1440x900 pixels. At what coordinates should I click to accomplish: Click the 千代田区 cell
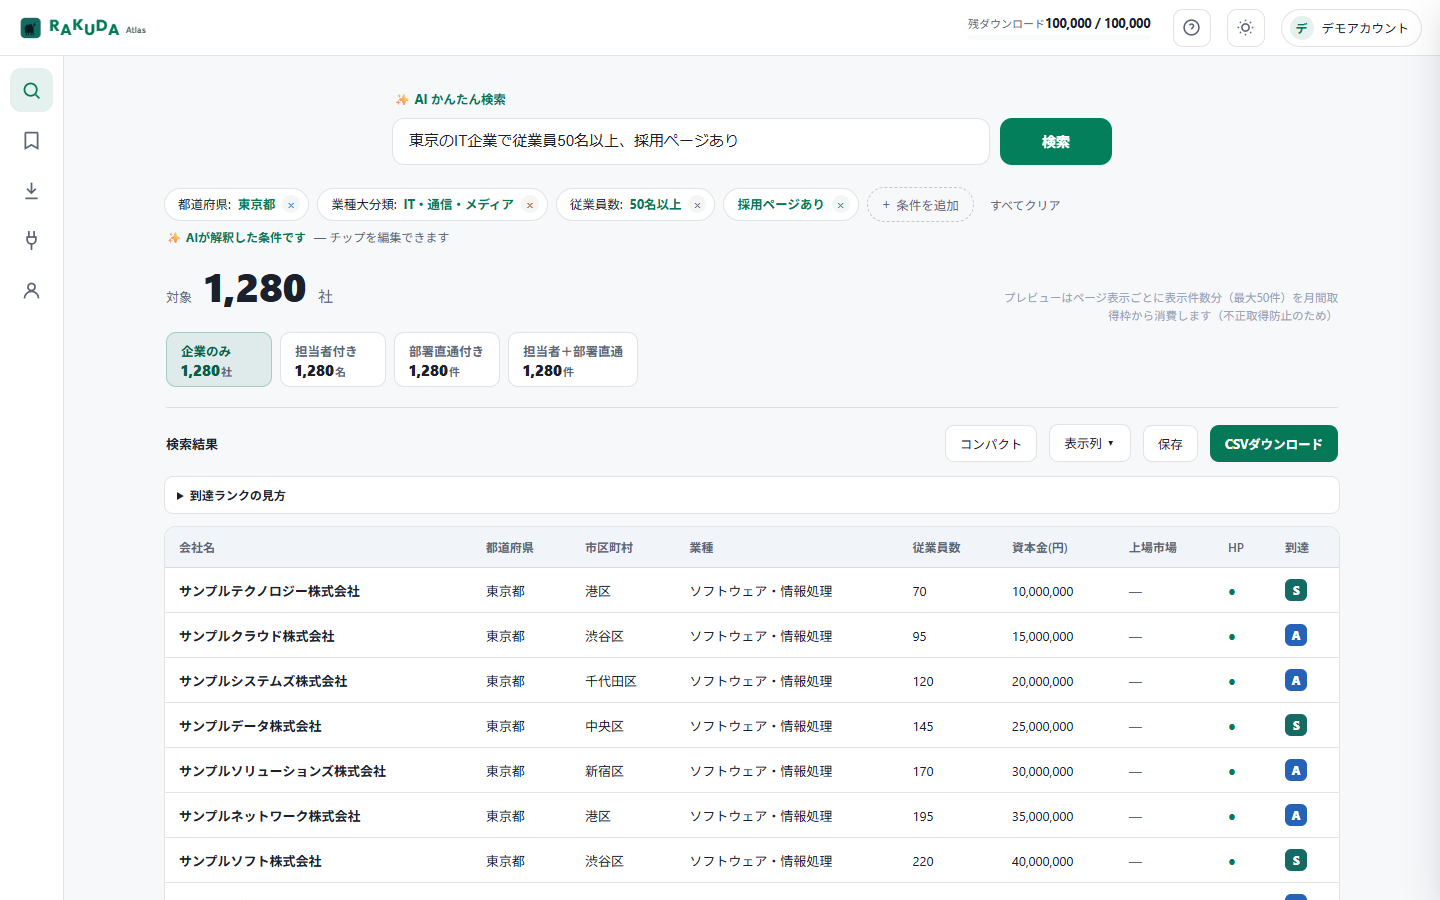click(610, 681)
